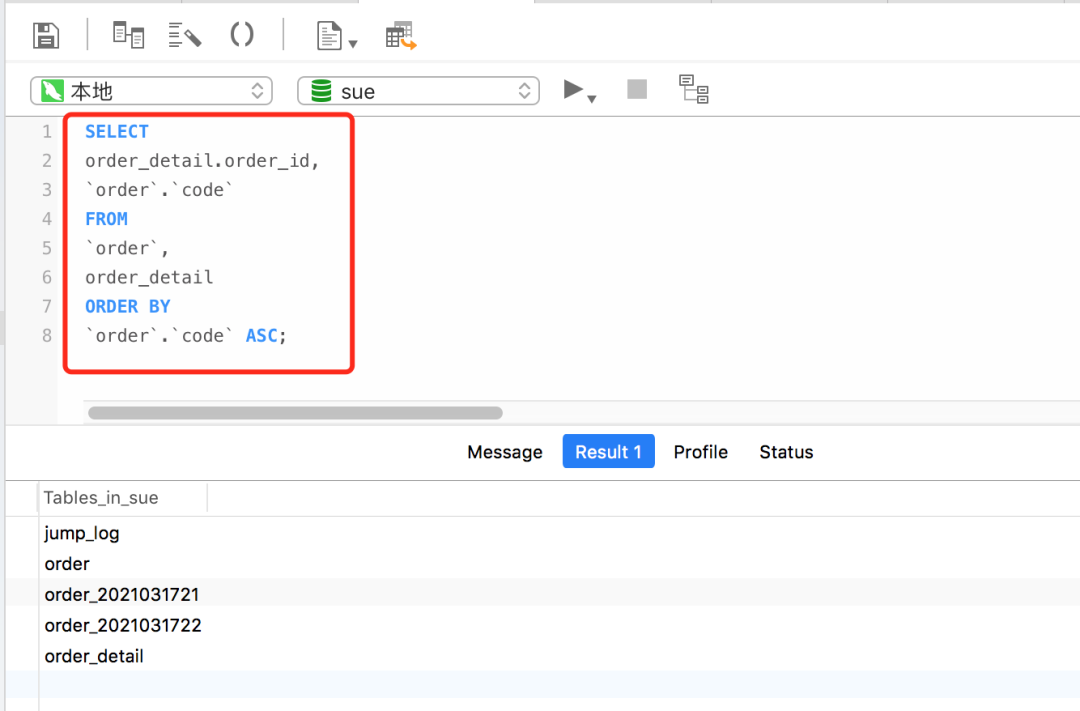Select the order_detail row in results
Screen dimensions: 1080x711
pos(93,656)
